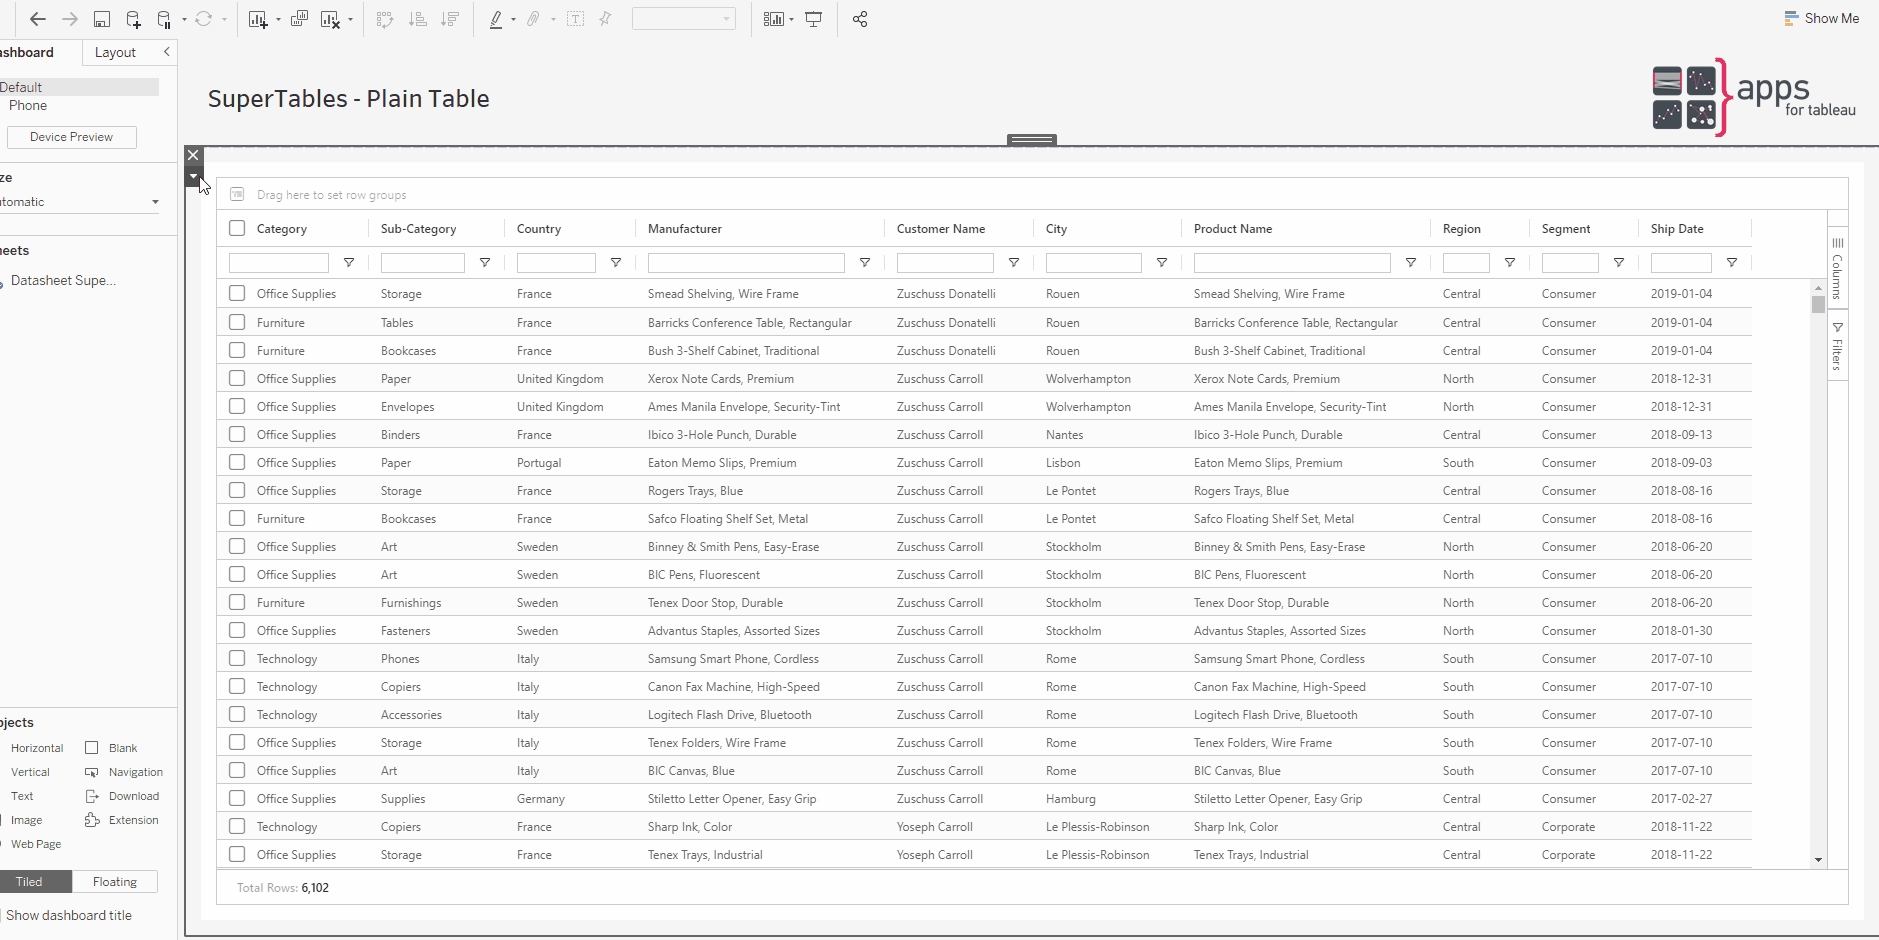The image size is (1879, 940).
Task: Open the Category column filter icon
Action: click(349, 263)
